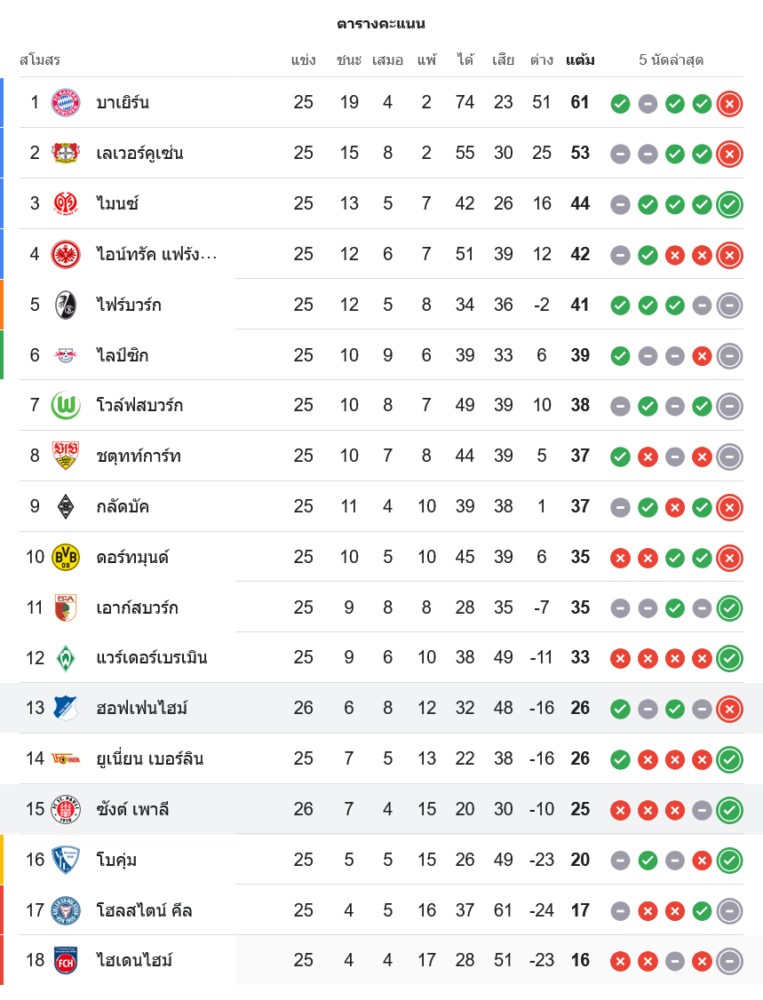Click the ตารางคะแนน table title
Viewport: 763px width, 1000px height.
(x=381, y=23)
